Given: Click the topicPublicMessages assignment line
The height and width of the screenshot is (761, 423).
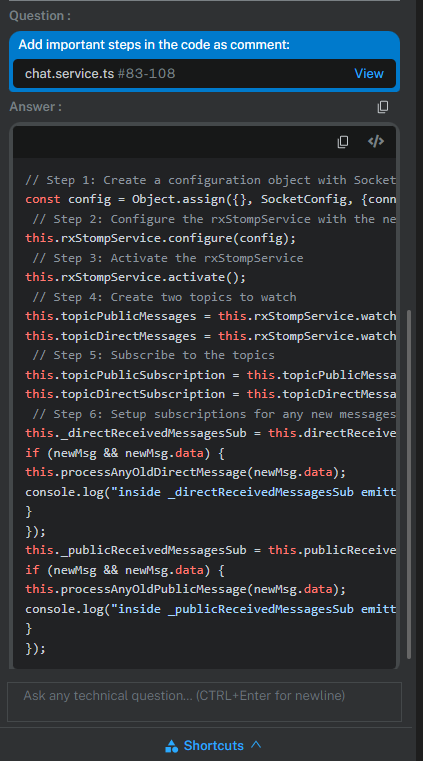Looking at the screenshot, I should tap(211, 316).
